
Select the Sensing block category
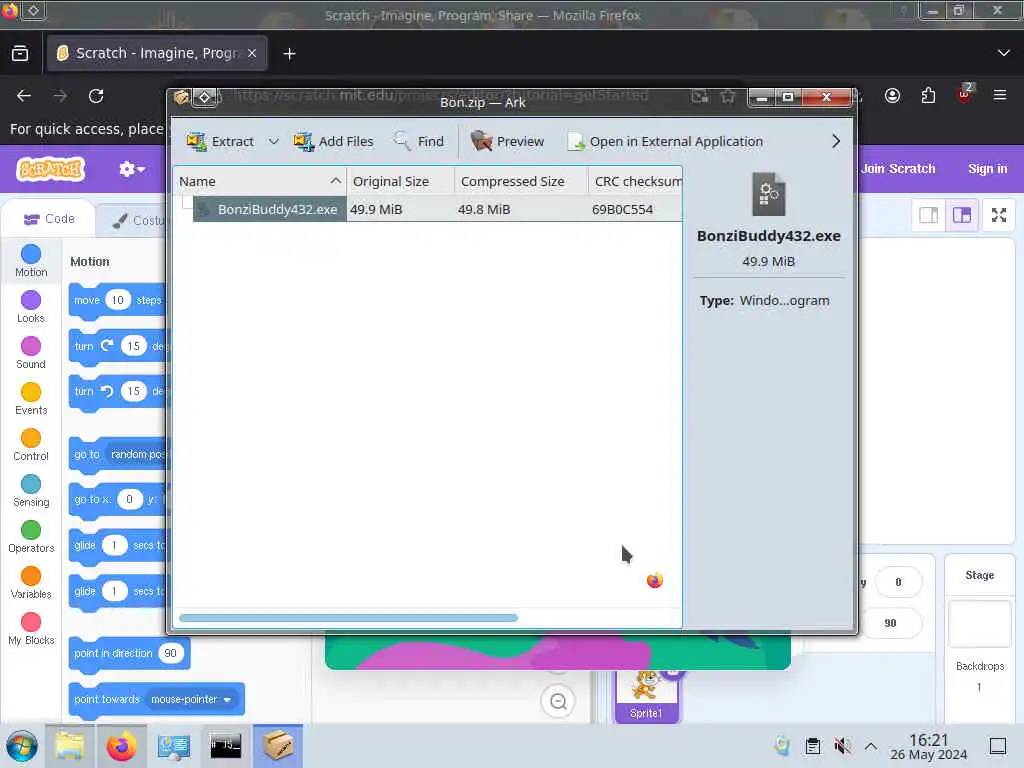[x=31, y=491]
